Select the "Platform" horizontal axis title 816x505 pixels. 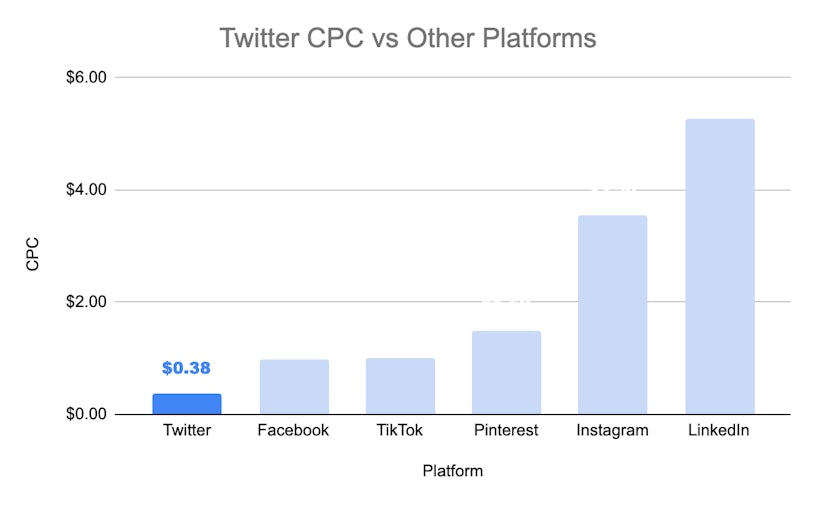tap(452, 470)
